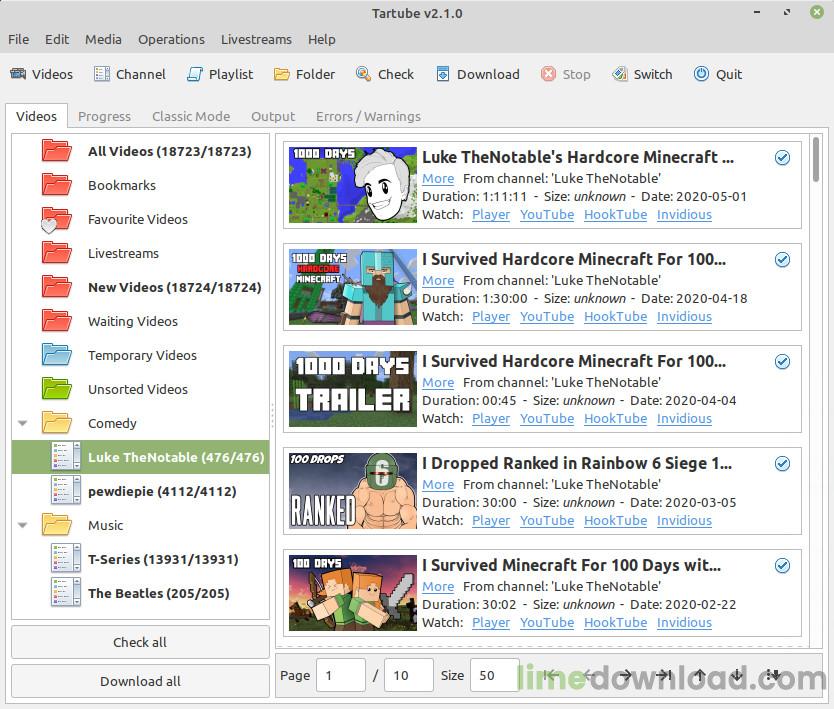The height and width of the screenshot is (709, 834).
Task: Open the Invidious link of the 2020-05-01 video
Action: coord(684,214)
